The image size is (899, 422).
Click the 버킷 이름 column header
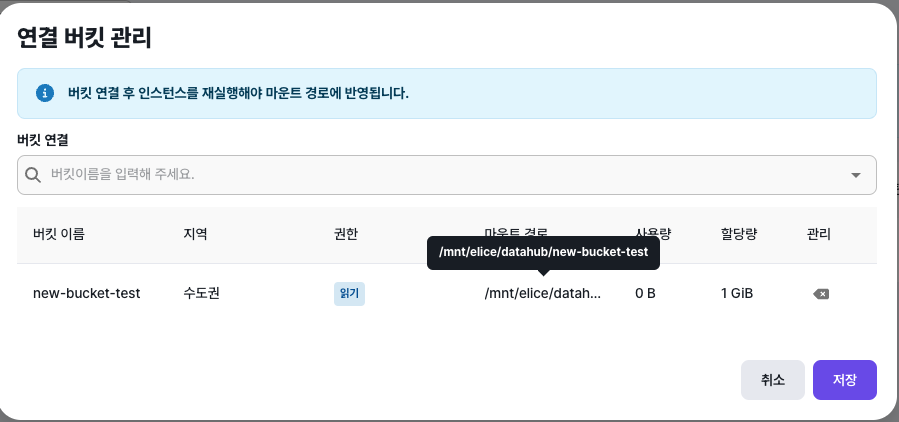59,235
